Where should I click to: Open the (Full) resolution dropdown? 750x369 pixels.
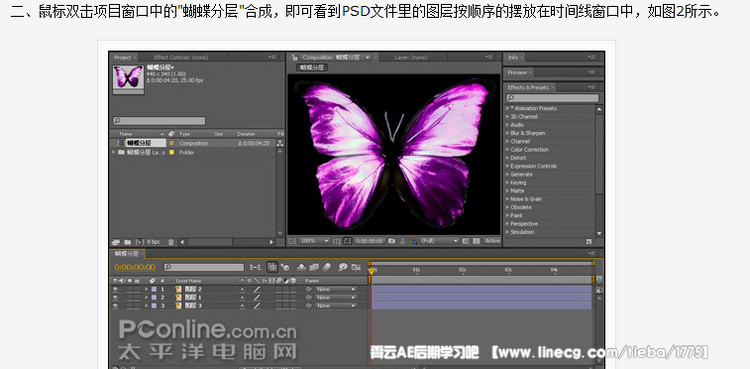440,241
